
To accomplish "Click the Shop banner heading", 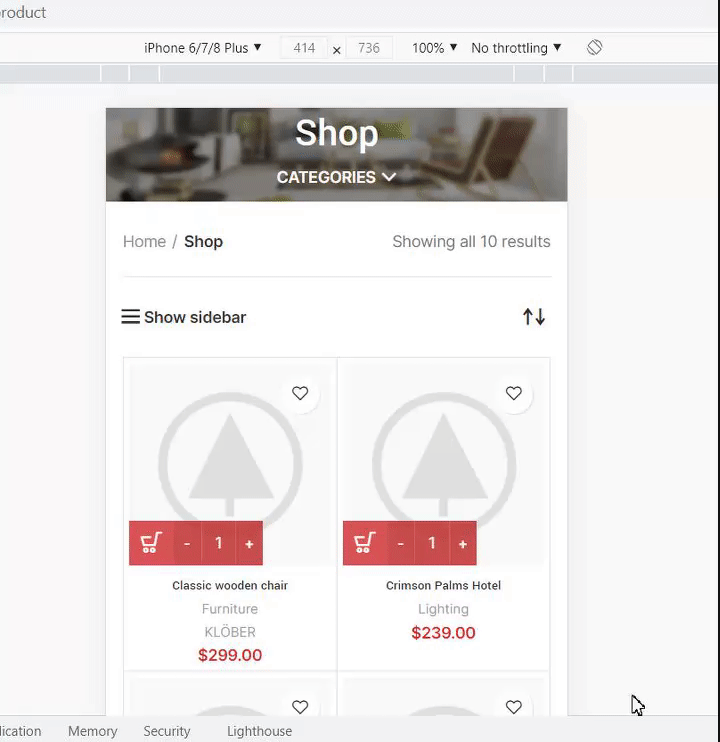I will [336, 133].
